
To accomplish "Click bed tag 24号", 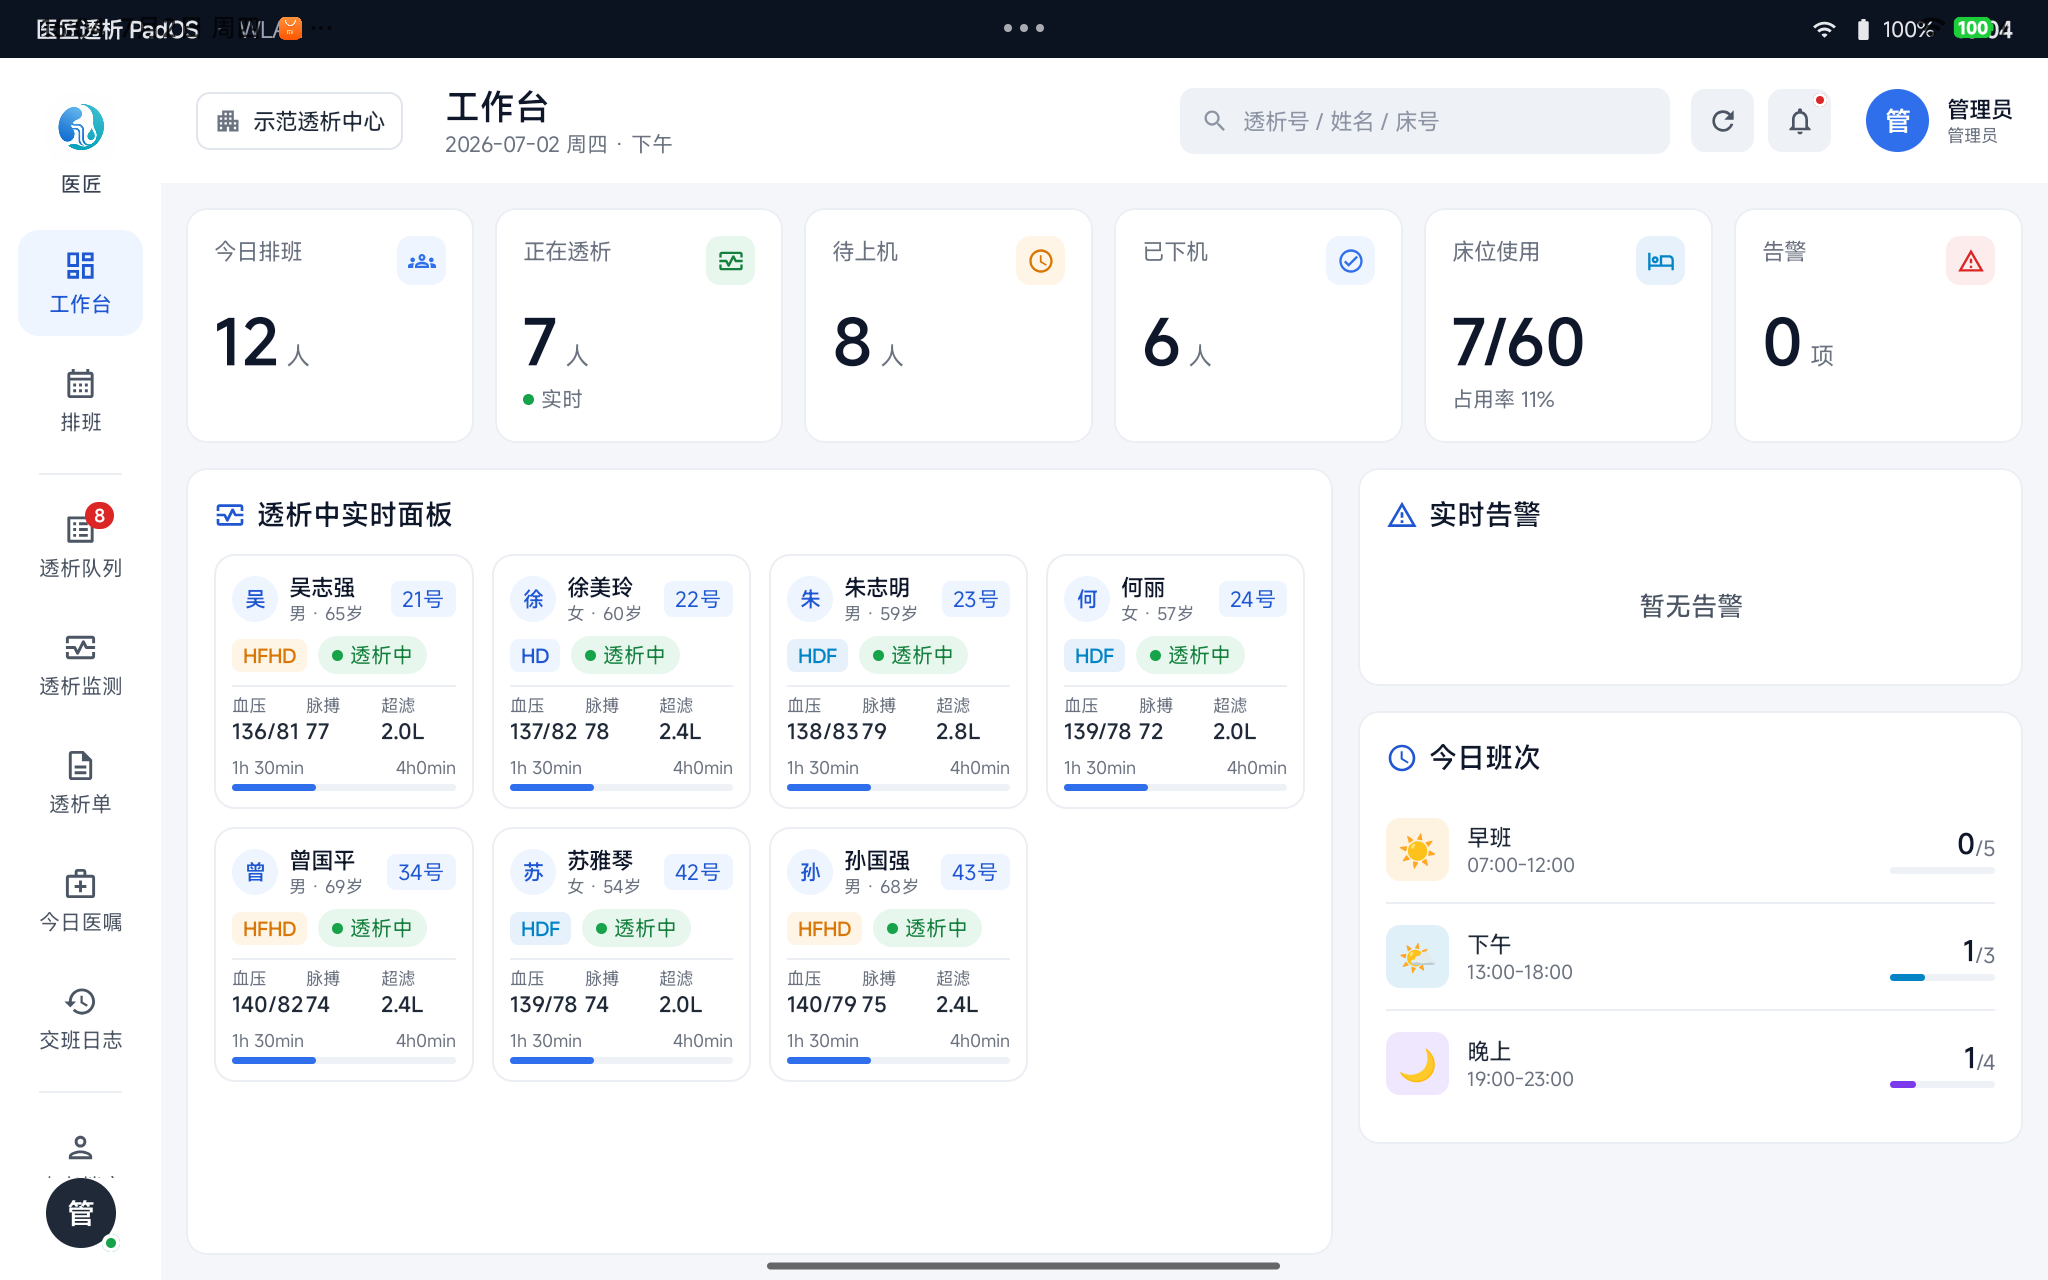I will click(1252, 599).
